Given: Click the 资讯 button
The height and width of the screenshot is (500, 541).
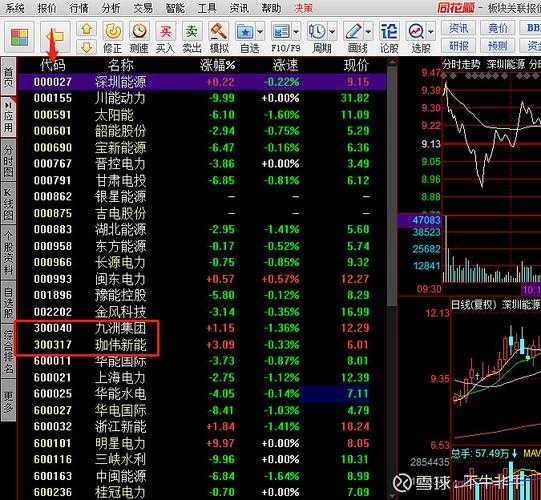Looking at the screenshot, I should point(459,28).
